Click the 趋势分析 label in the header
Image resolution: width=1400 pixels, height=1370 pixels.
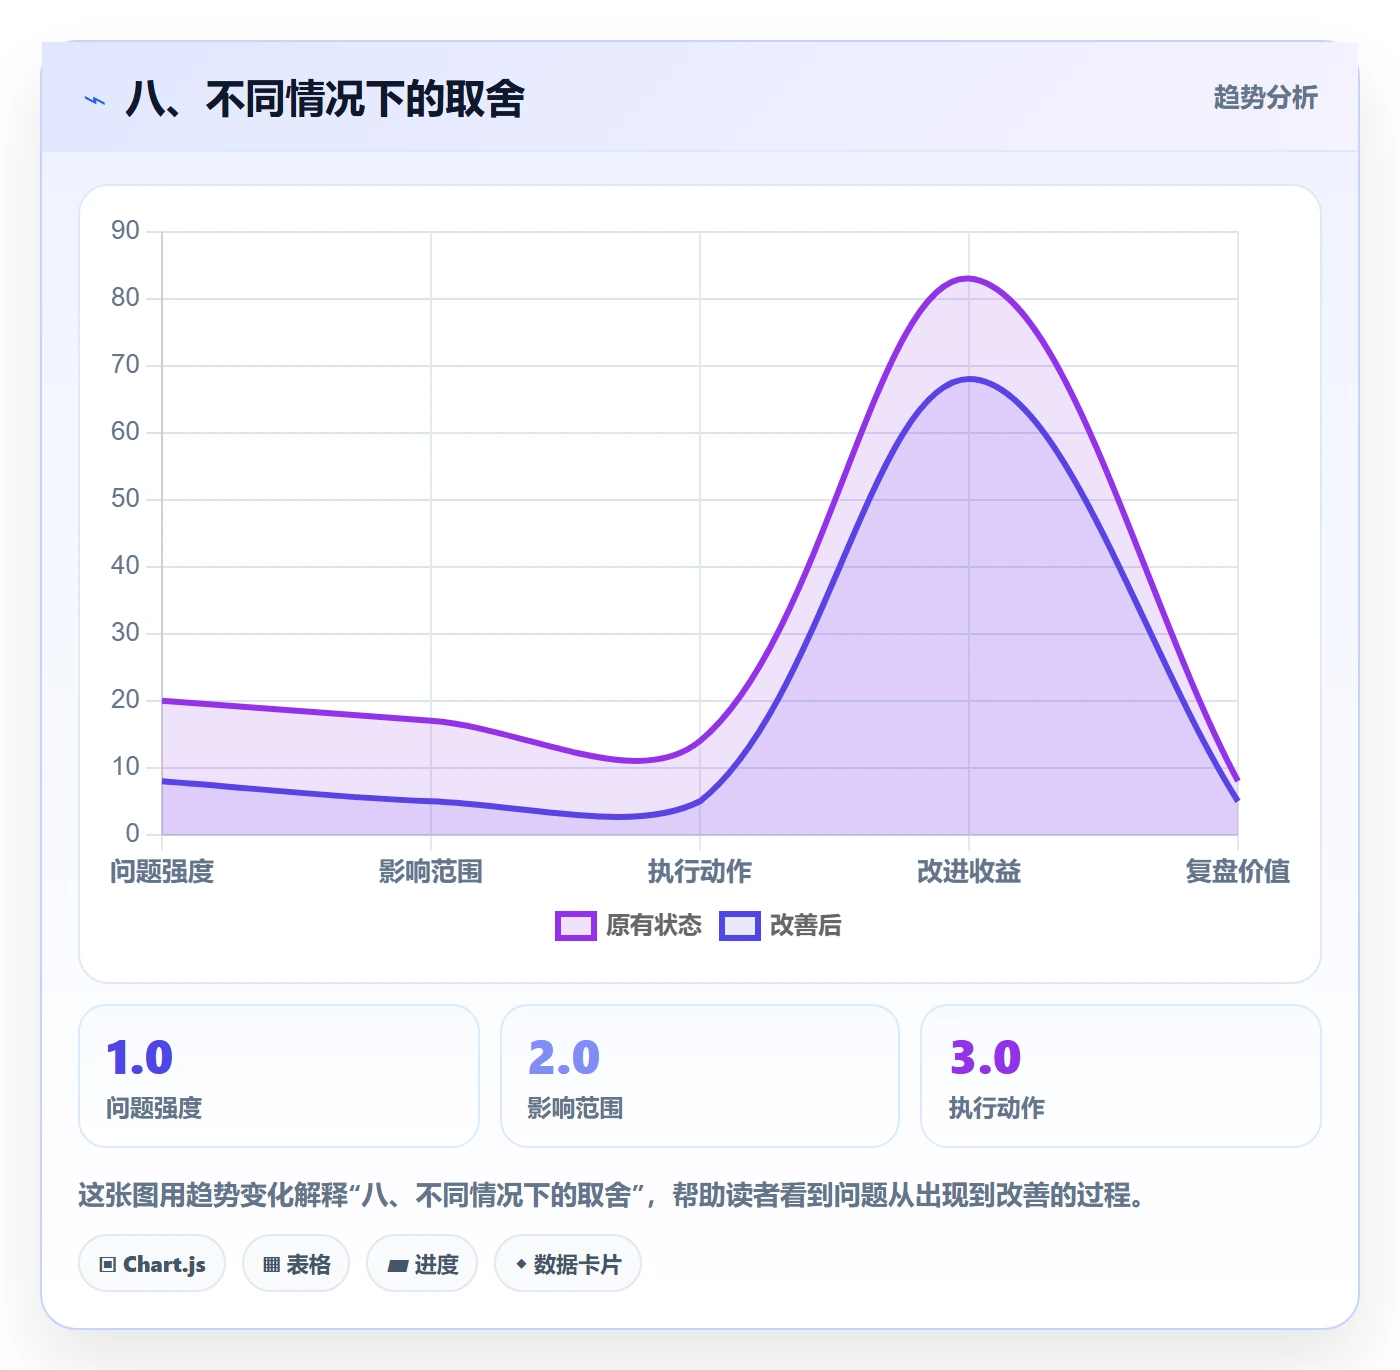[1265, 98]
